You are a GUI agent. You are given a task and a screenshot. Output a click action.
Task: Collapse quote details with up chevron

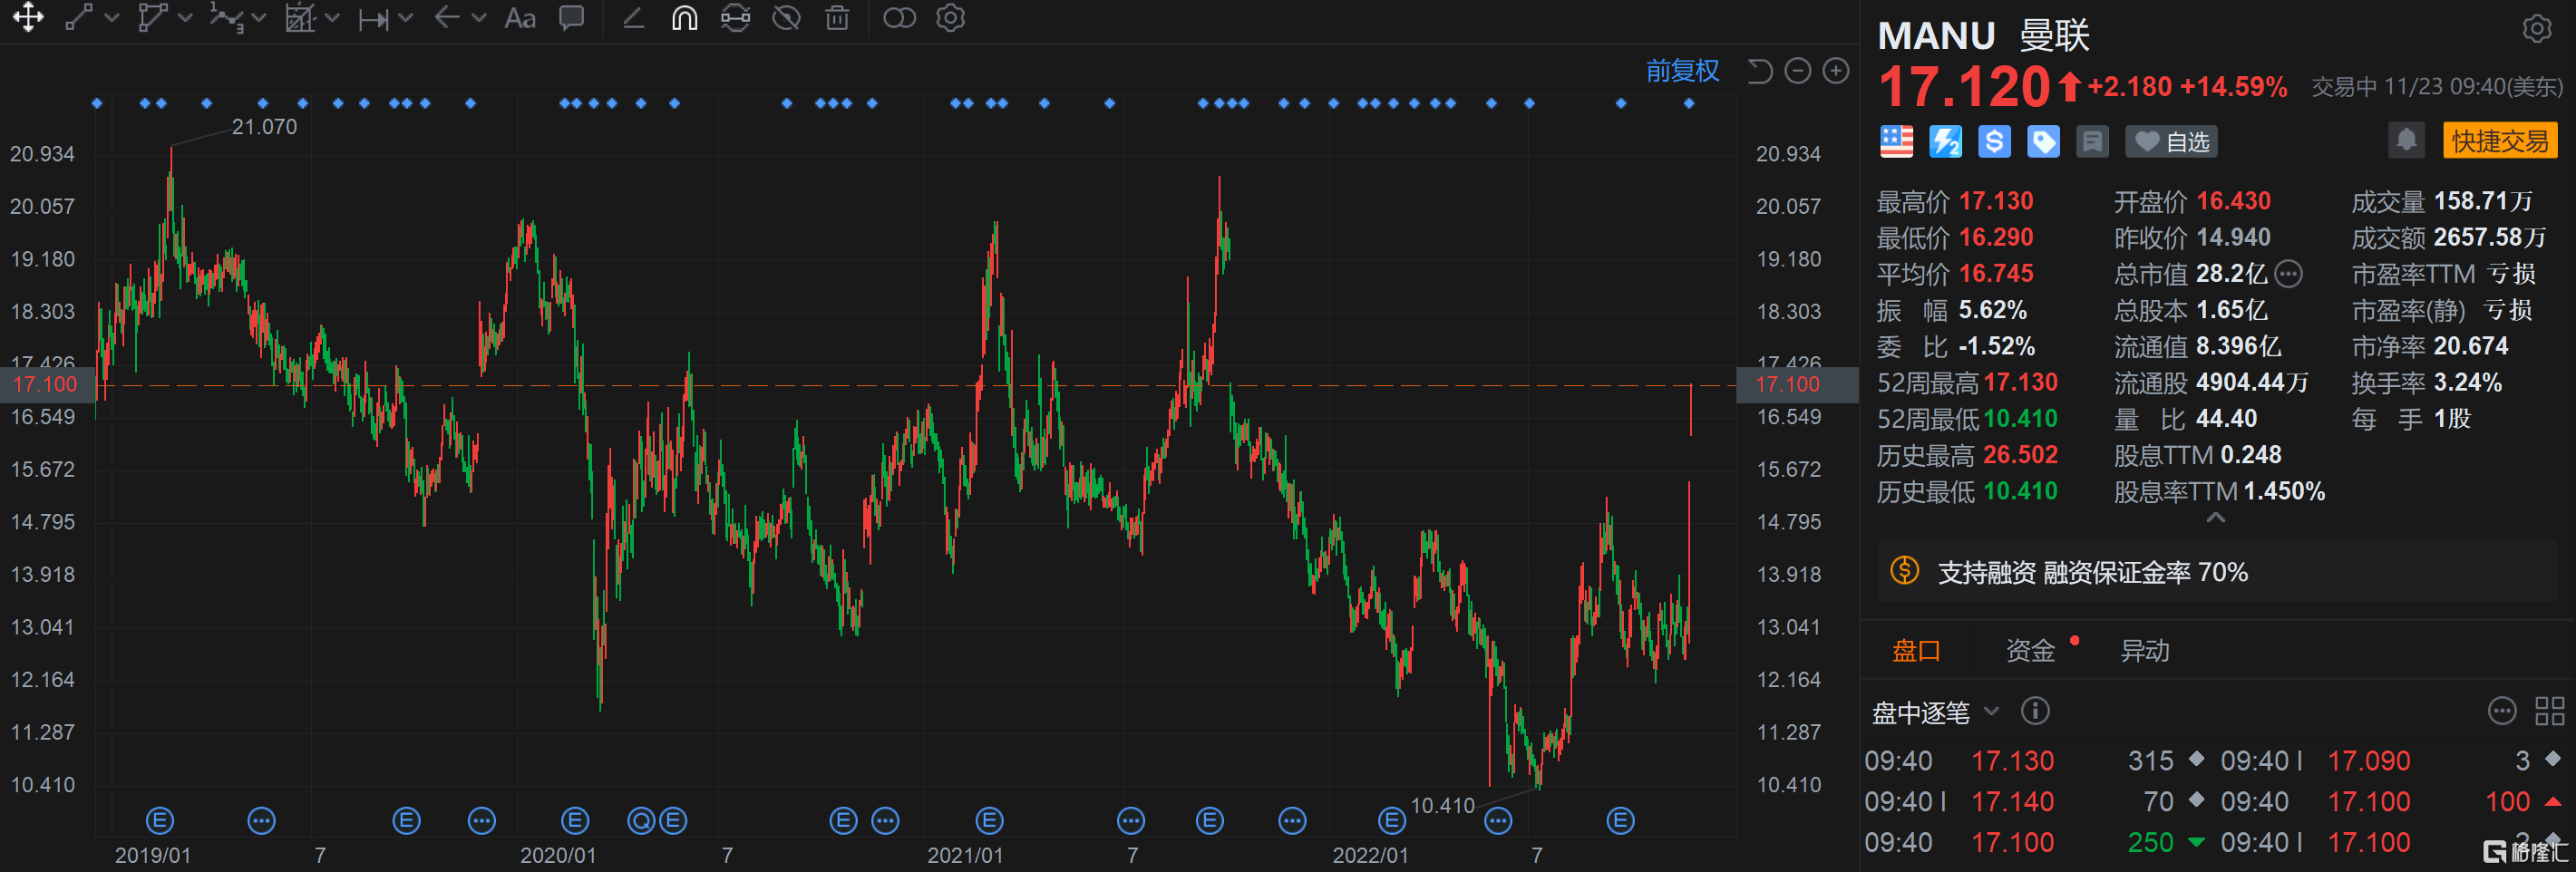(x=2215, y=518)
